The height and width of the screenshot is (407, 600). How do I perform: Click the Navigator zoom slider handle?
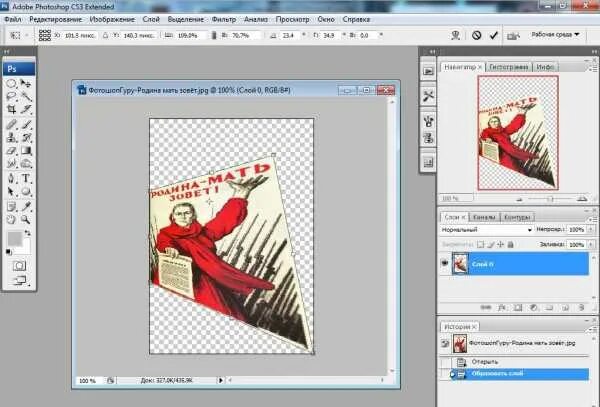click(550, 199)
